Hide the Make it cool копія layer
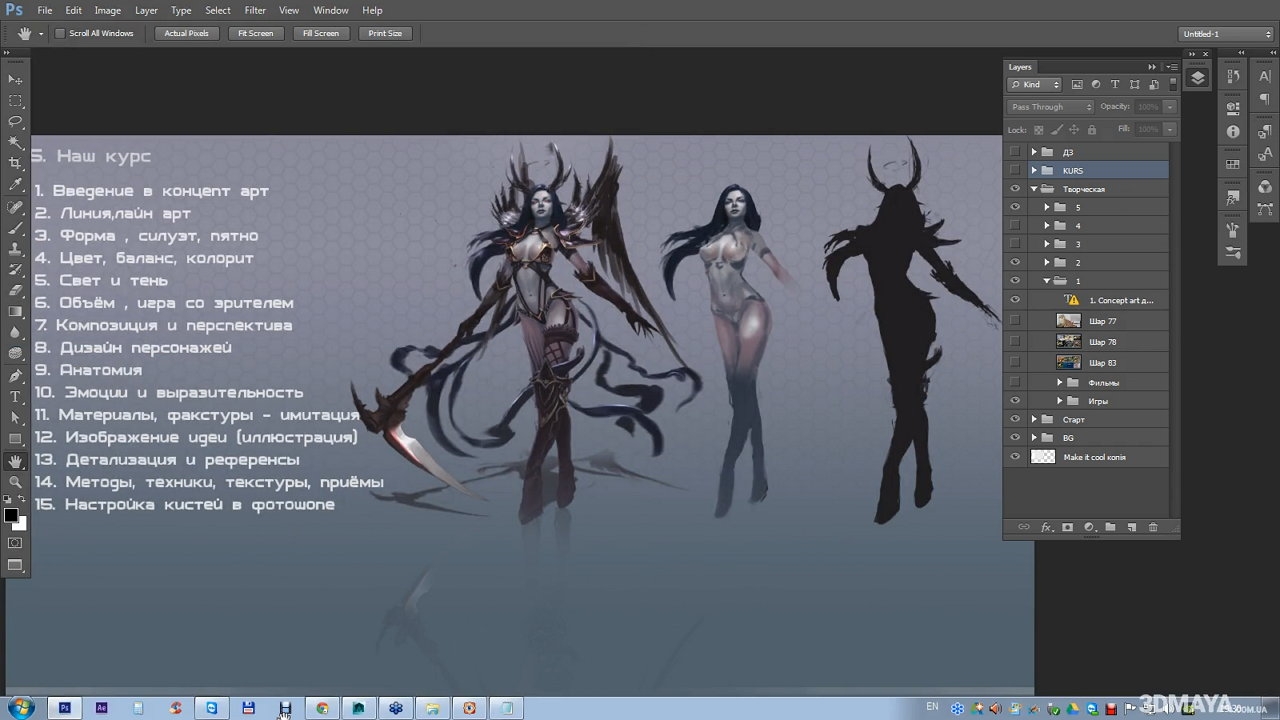The width and height of the screenshot is (1280, 720). [1015, 457]
